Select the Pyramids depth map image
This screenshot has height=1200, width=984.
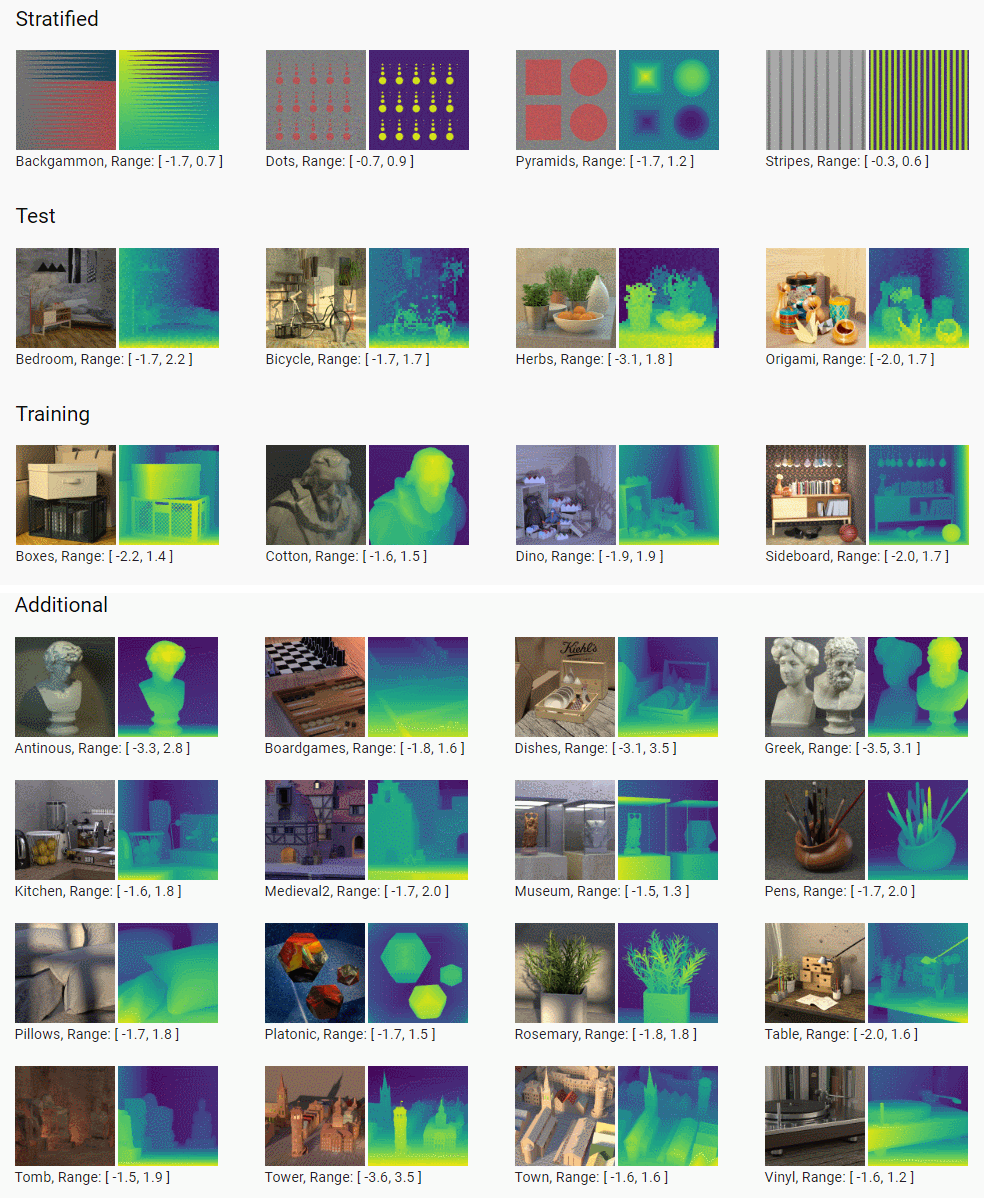669,100
